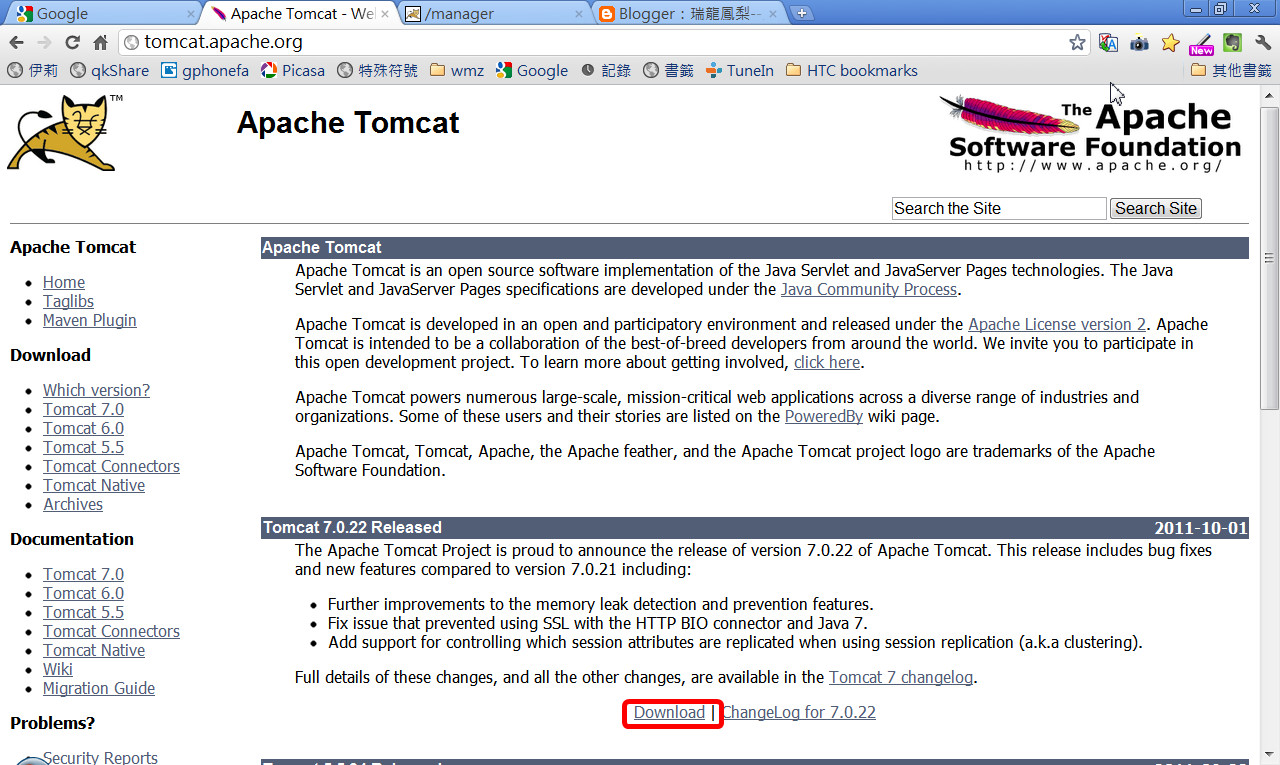Click the camera screenshot extension icon
The width and height of the screenshot is (1280, 765).
1139,42
